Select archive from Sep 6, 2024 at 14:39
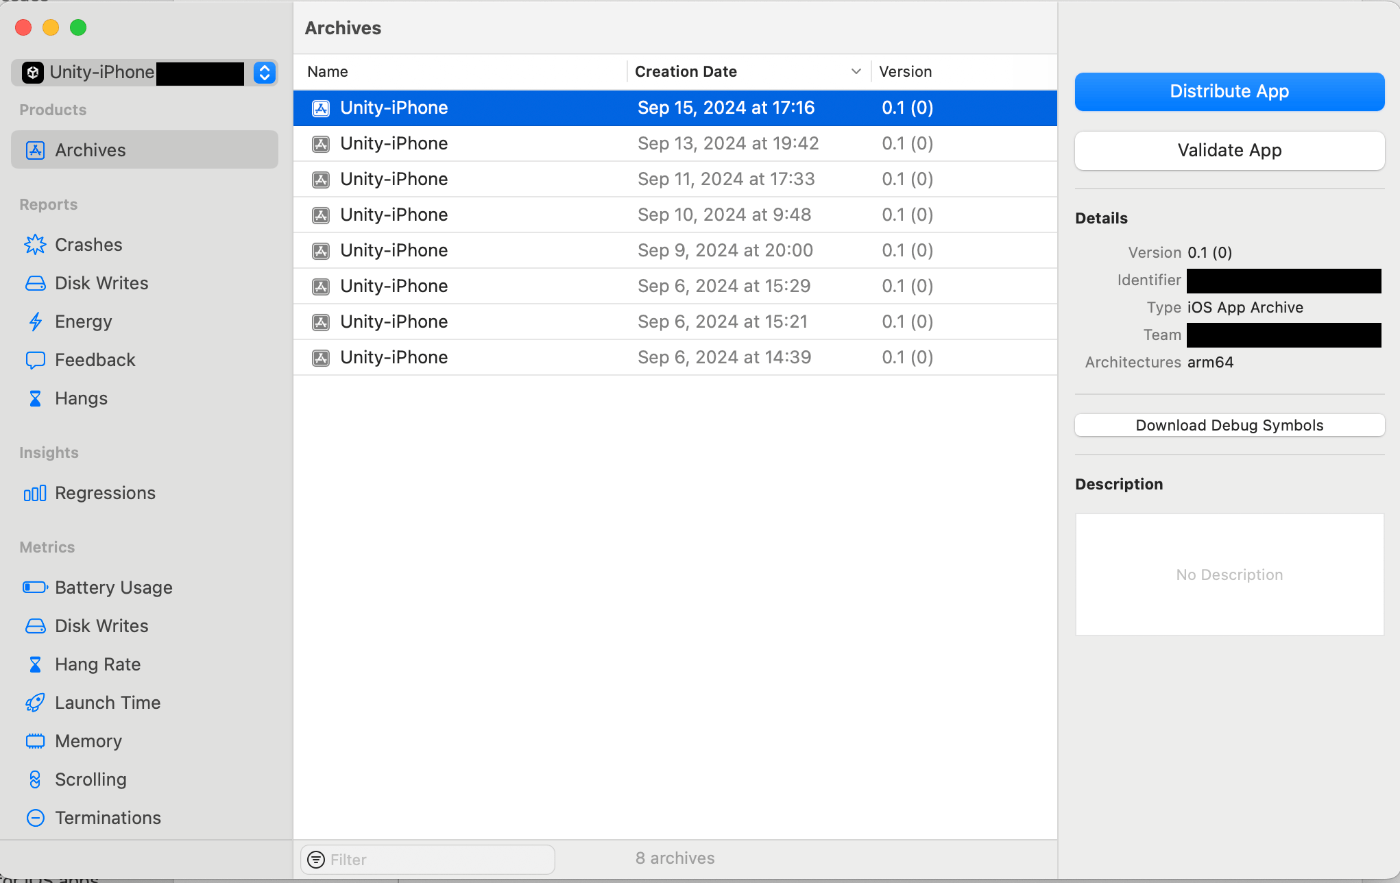 click(x=675, y=357)
